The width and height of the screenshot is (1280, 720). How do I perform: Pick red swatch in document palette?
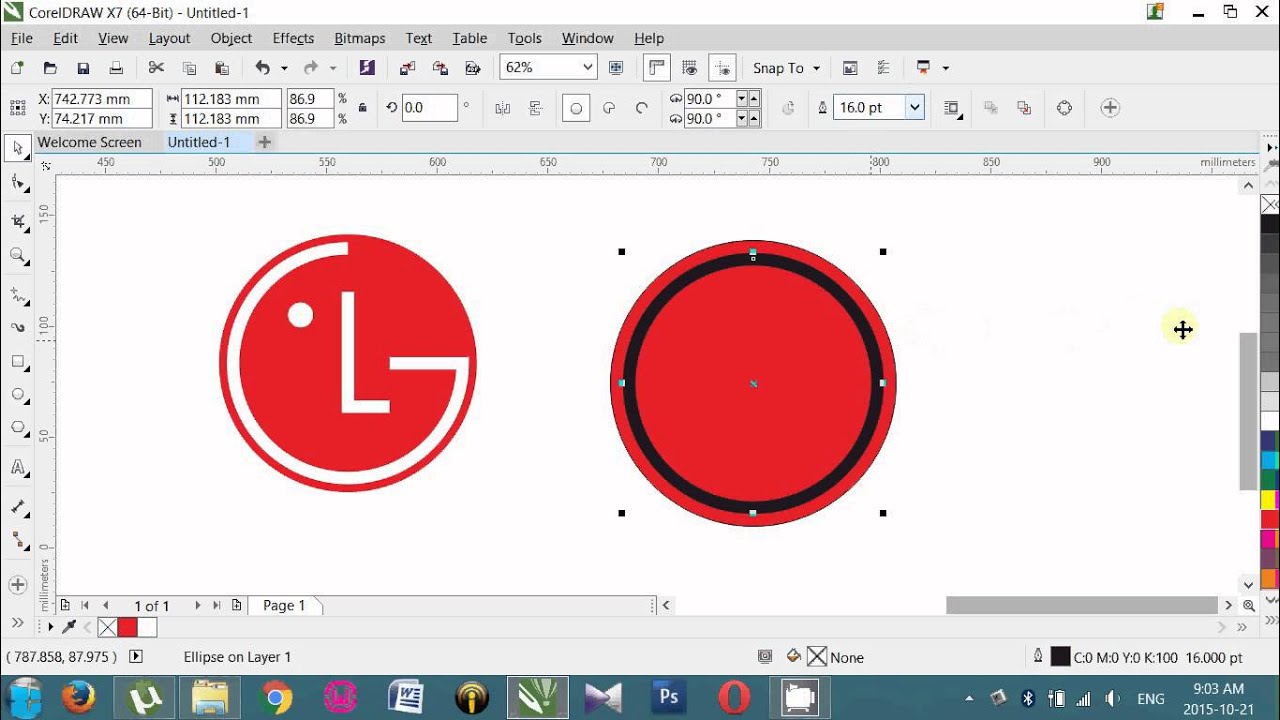(x=127, y=628)
